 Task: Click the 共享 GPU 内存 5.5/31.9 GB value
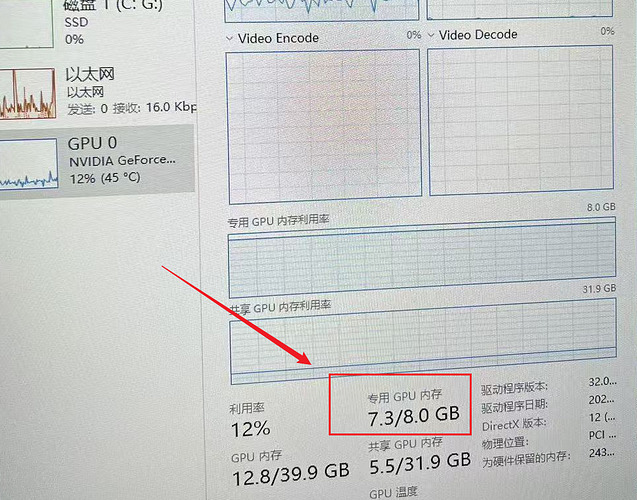pyautogui.click(x=420, y=463)
